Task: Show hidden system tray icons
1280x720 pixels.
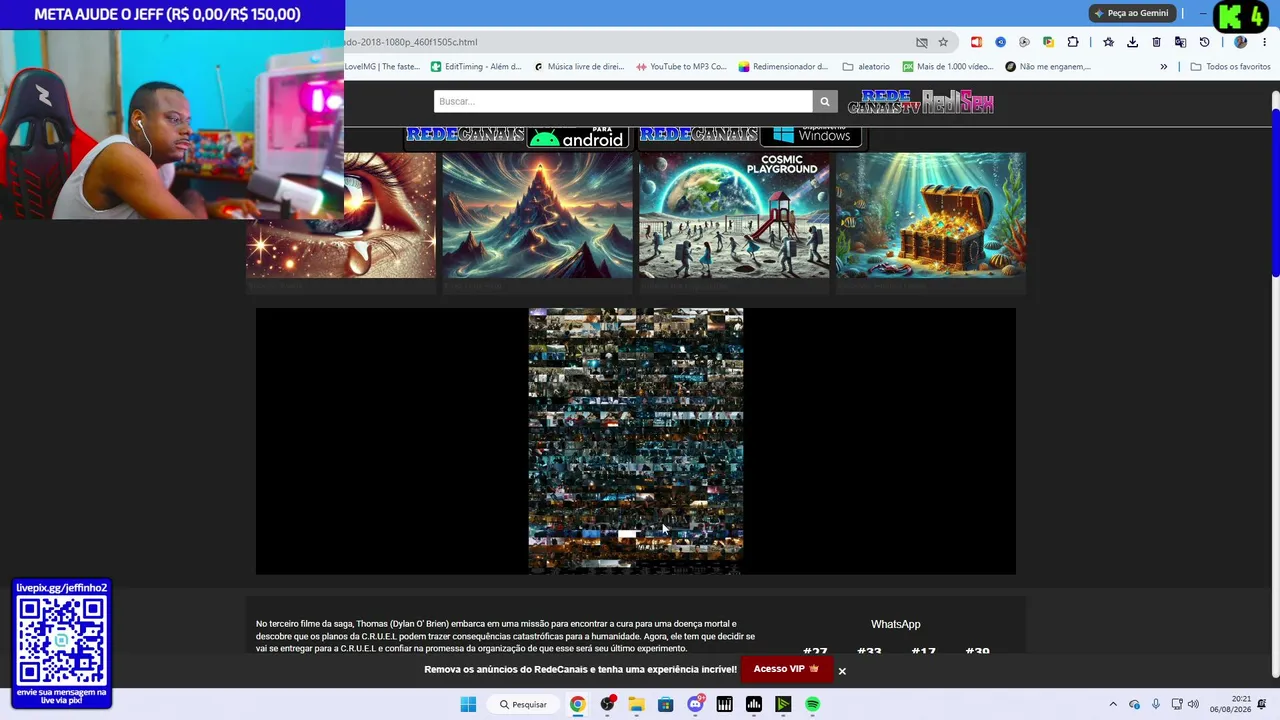Action: click(x=1113, y=704)
